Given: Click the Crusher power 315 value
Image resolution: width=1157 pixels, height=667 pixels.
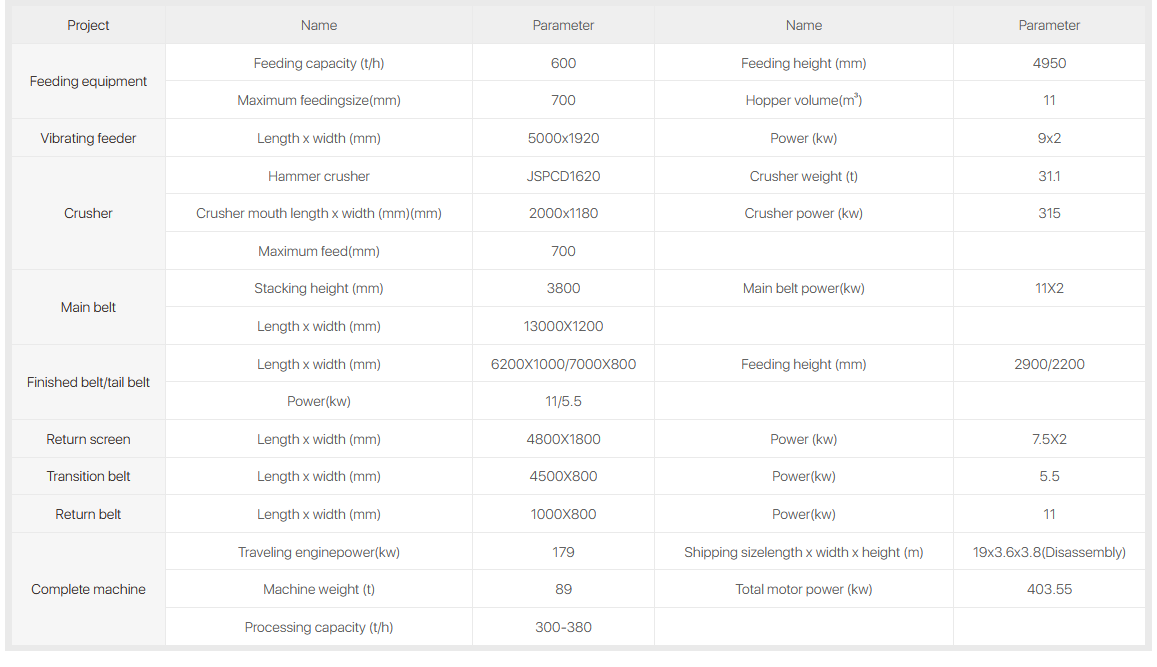Looking at the screenshot, I should click(x=1049, y=213).
